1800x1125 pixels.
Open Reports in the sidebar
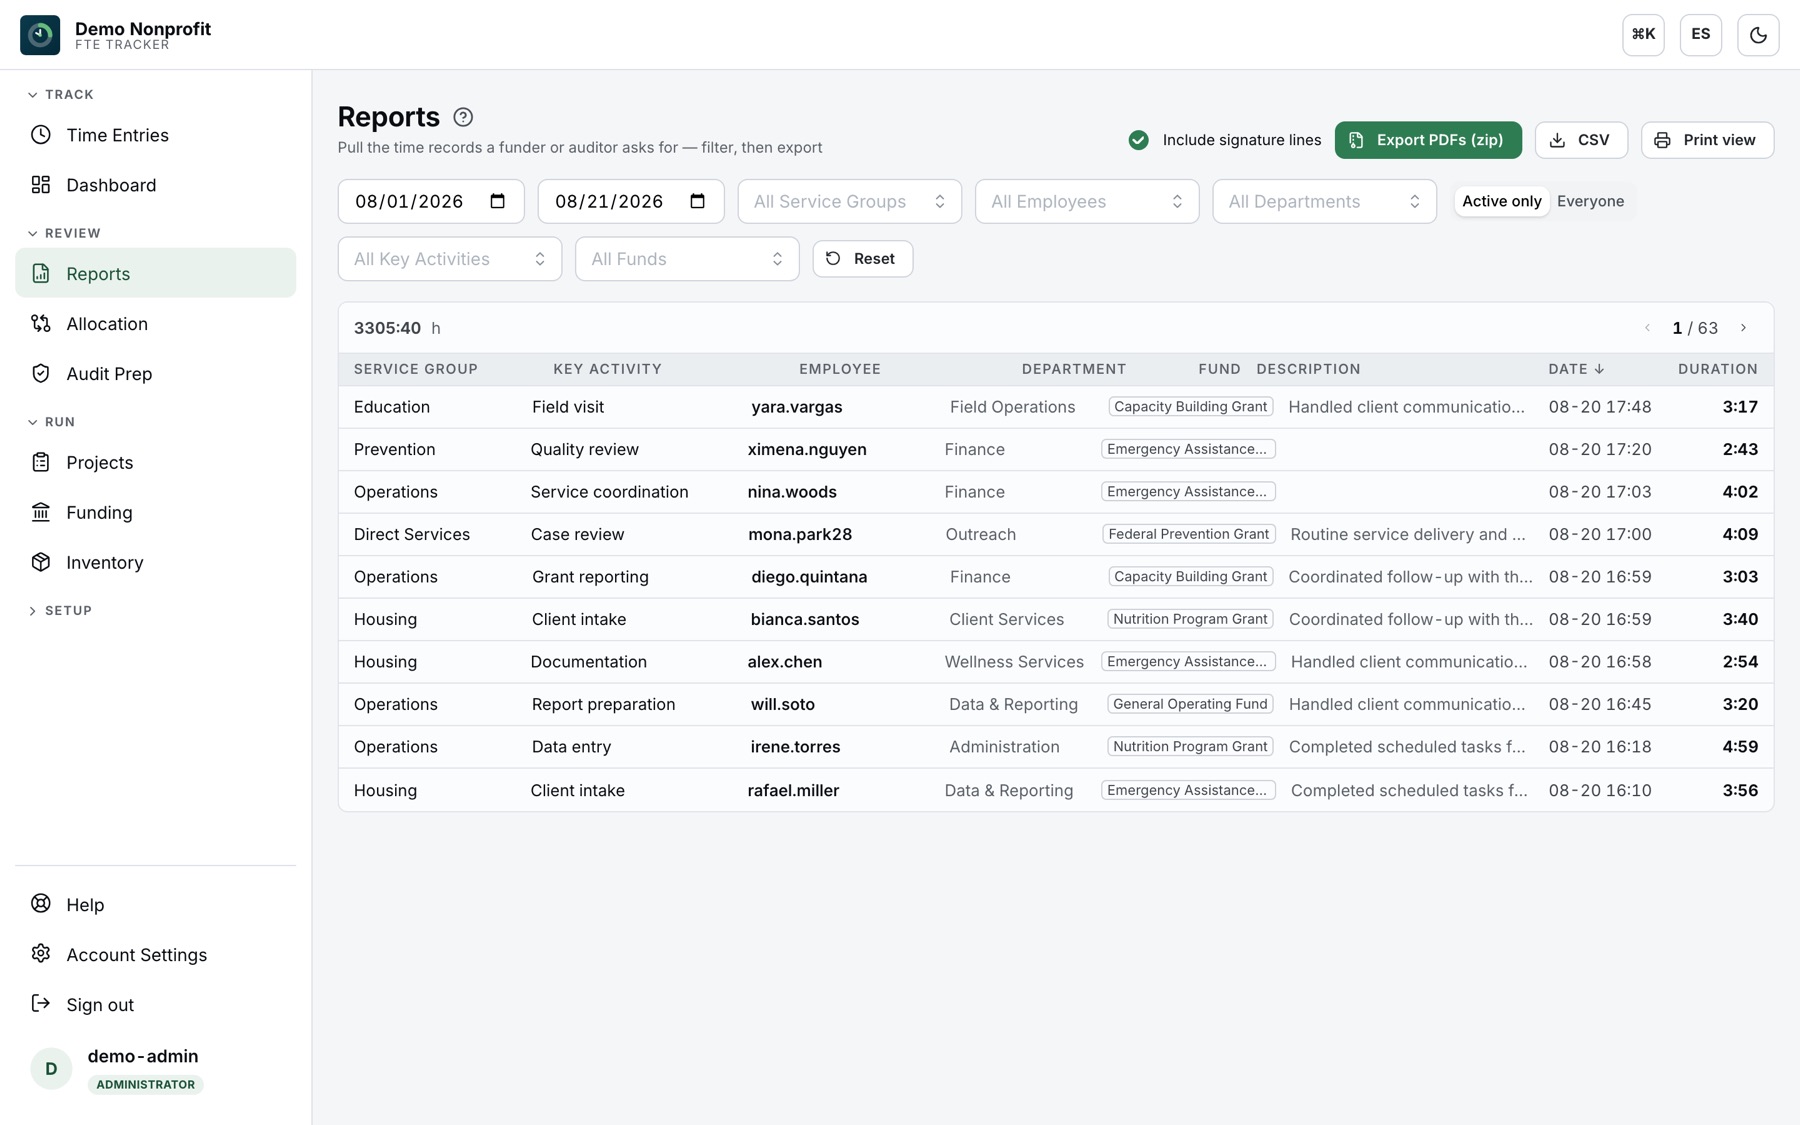coord(155,273)
